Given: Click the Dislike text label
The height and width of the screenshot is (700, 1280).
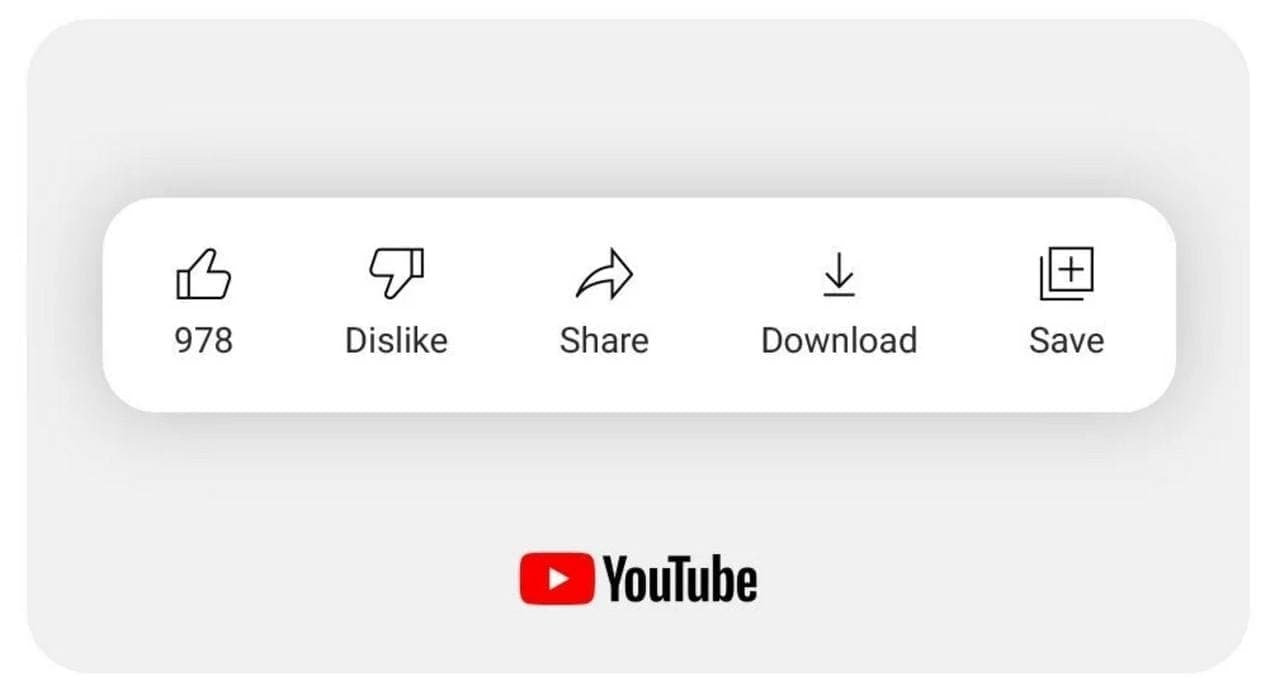Looking at the screenshot, I should pos(396,340).
